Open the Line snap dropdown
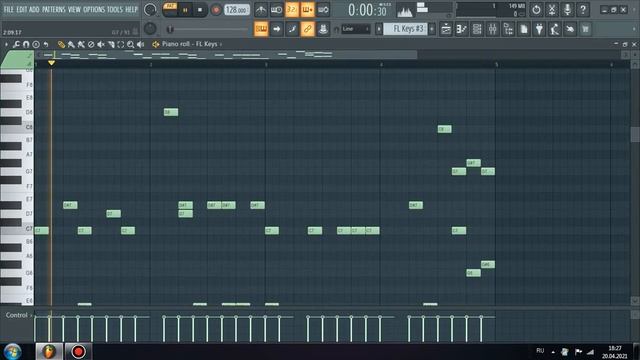Screen dimensions: 640x360 (356, 29)
